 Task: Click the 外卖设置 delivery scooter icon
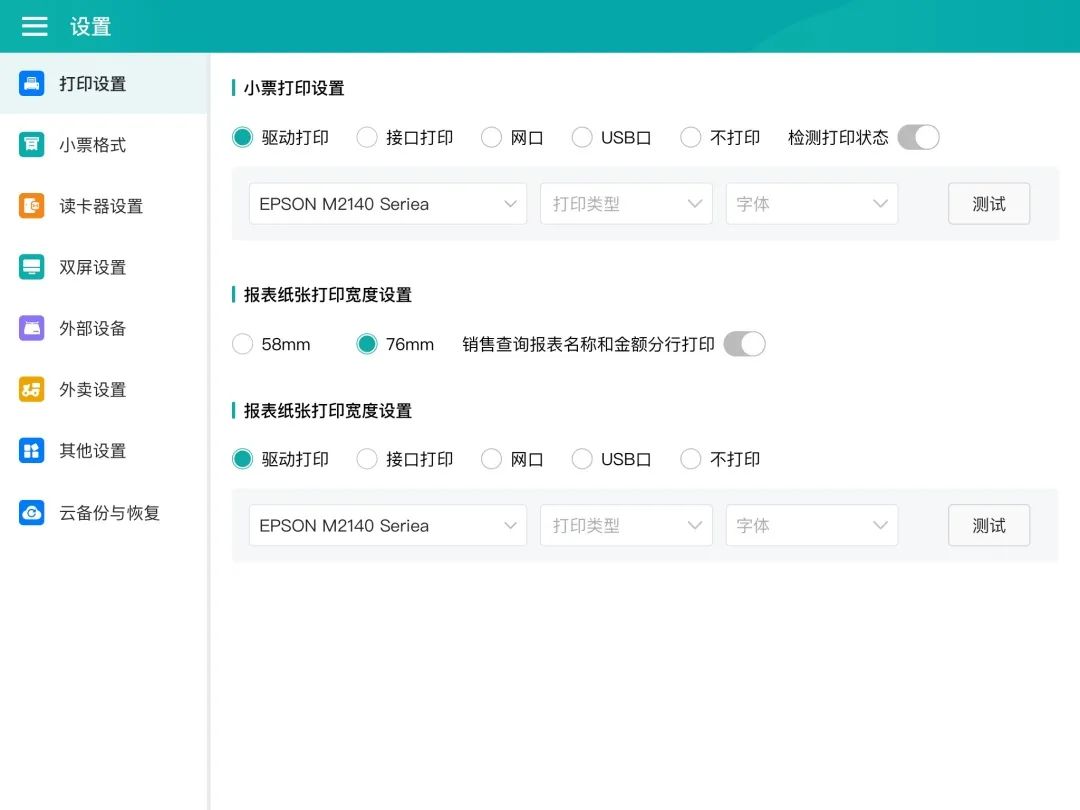(32, 390)
